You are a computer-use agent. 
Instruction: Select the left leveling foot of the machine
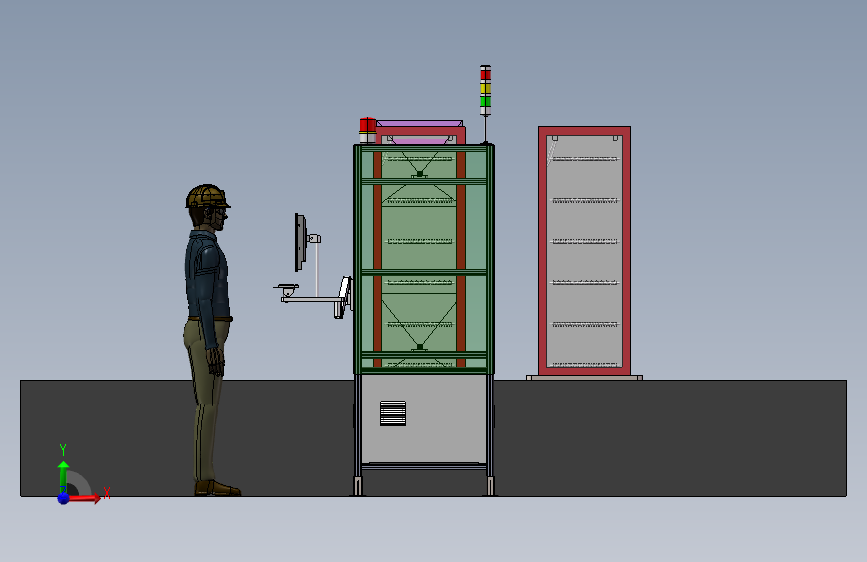tap(358, 486)
